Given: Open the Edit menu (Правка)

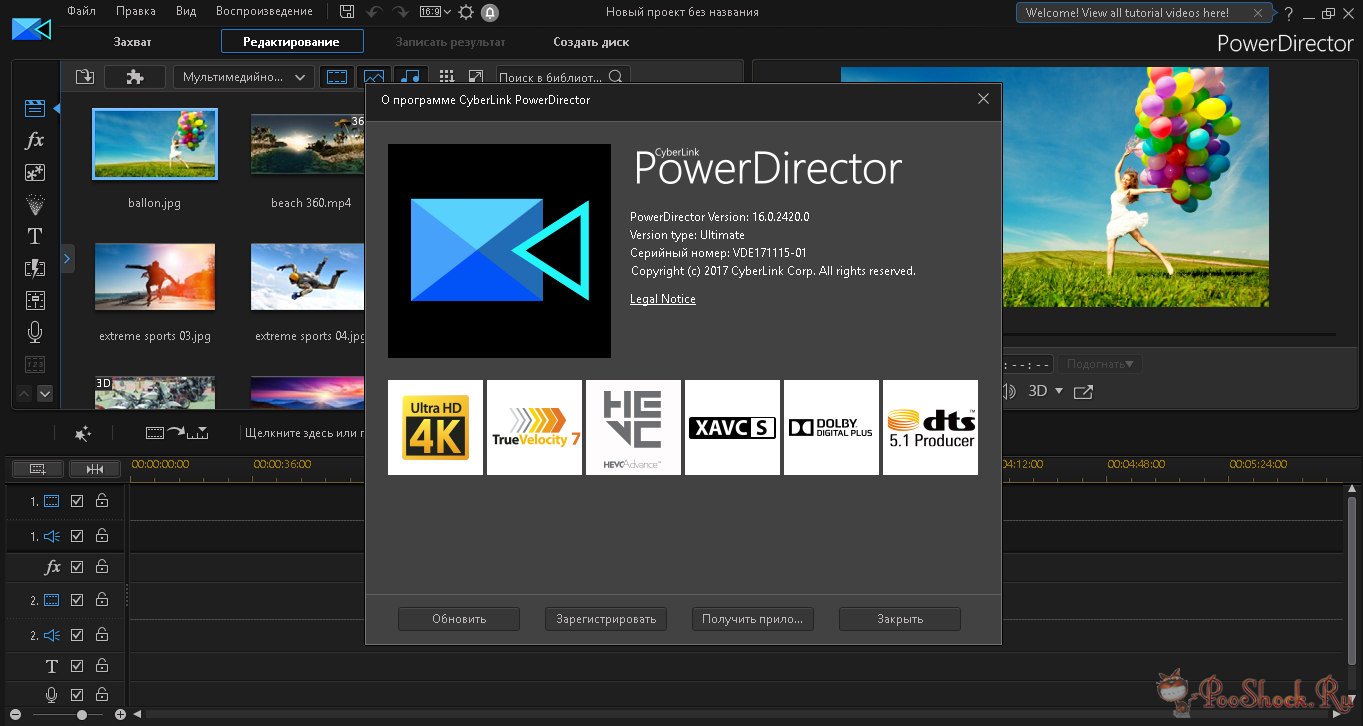Looking at the screenshot, I should (136, 12).
